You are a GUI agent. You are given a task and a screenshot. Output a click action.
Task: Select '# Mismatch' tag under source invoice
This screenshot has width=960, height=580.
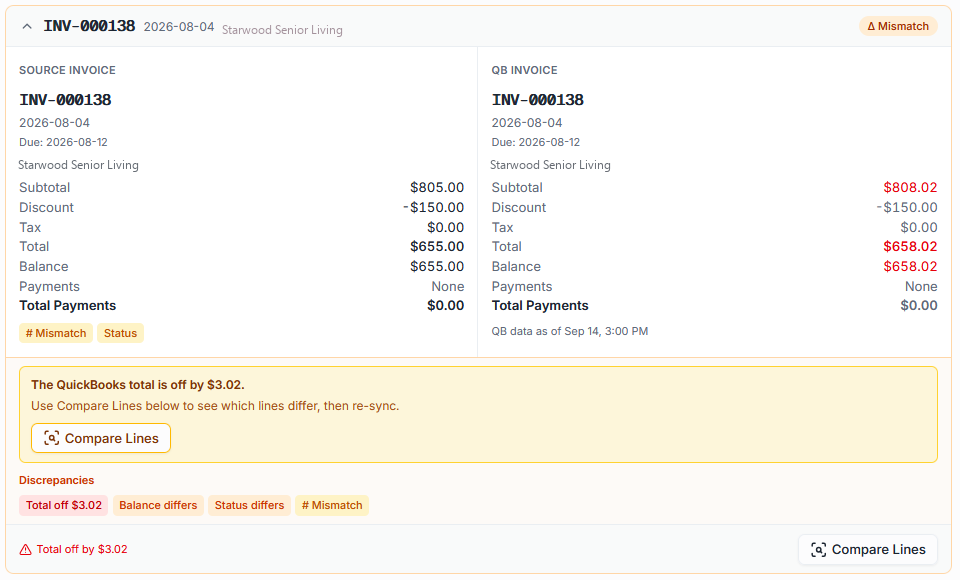pos(56,333)
